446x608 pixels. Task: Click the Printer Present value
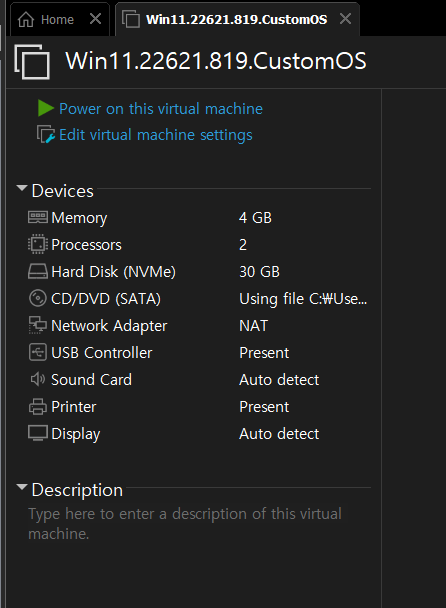(264, 407)
